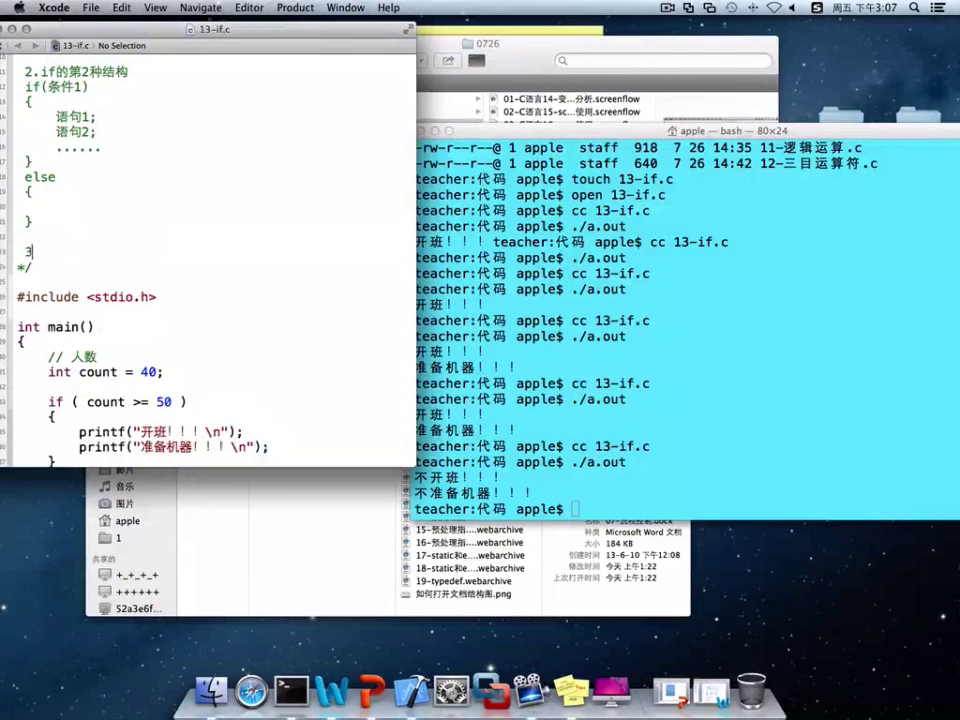Click the Stickies notes Dock icon

pos(571,691)
